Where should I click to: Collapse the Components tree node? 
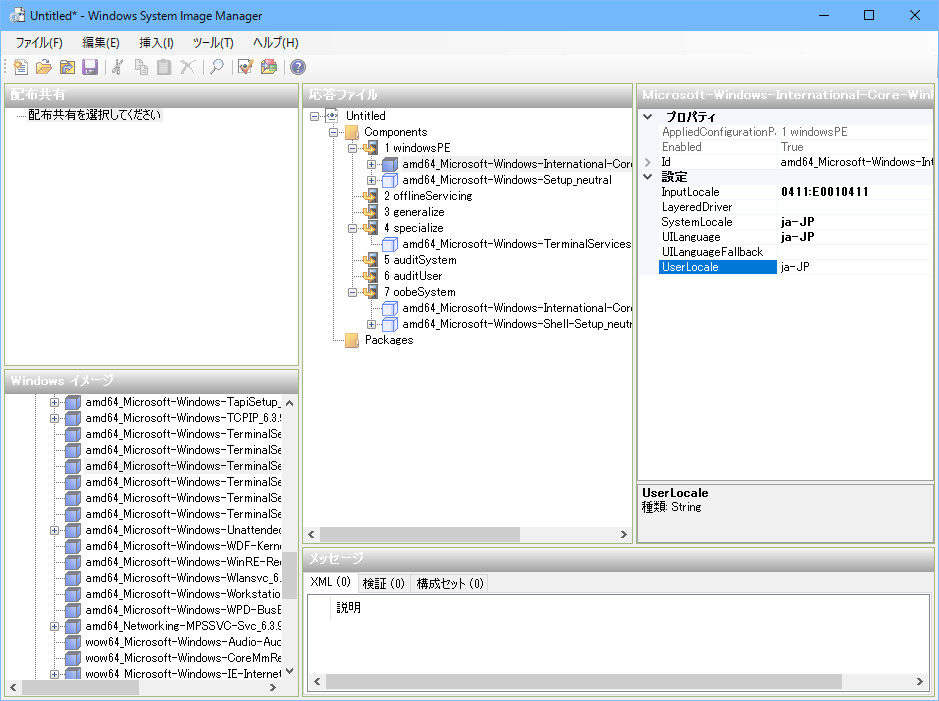click(334, 132)
